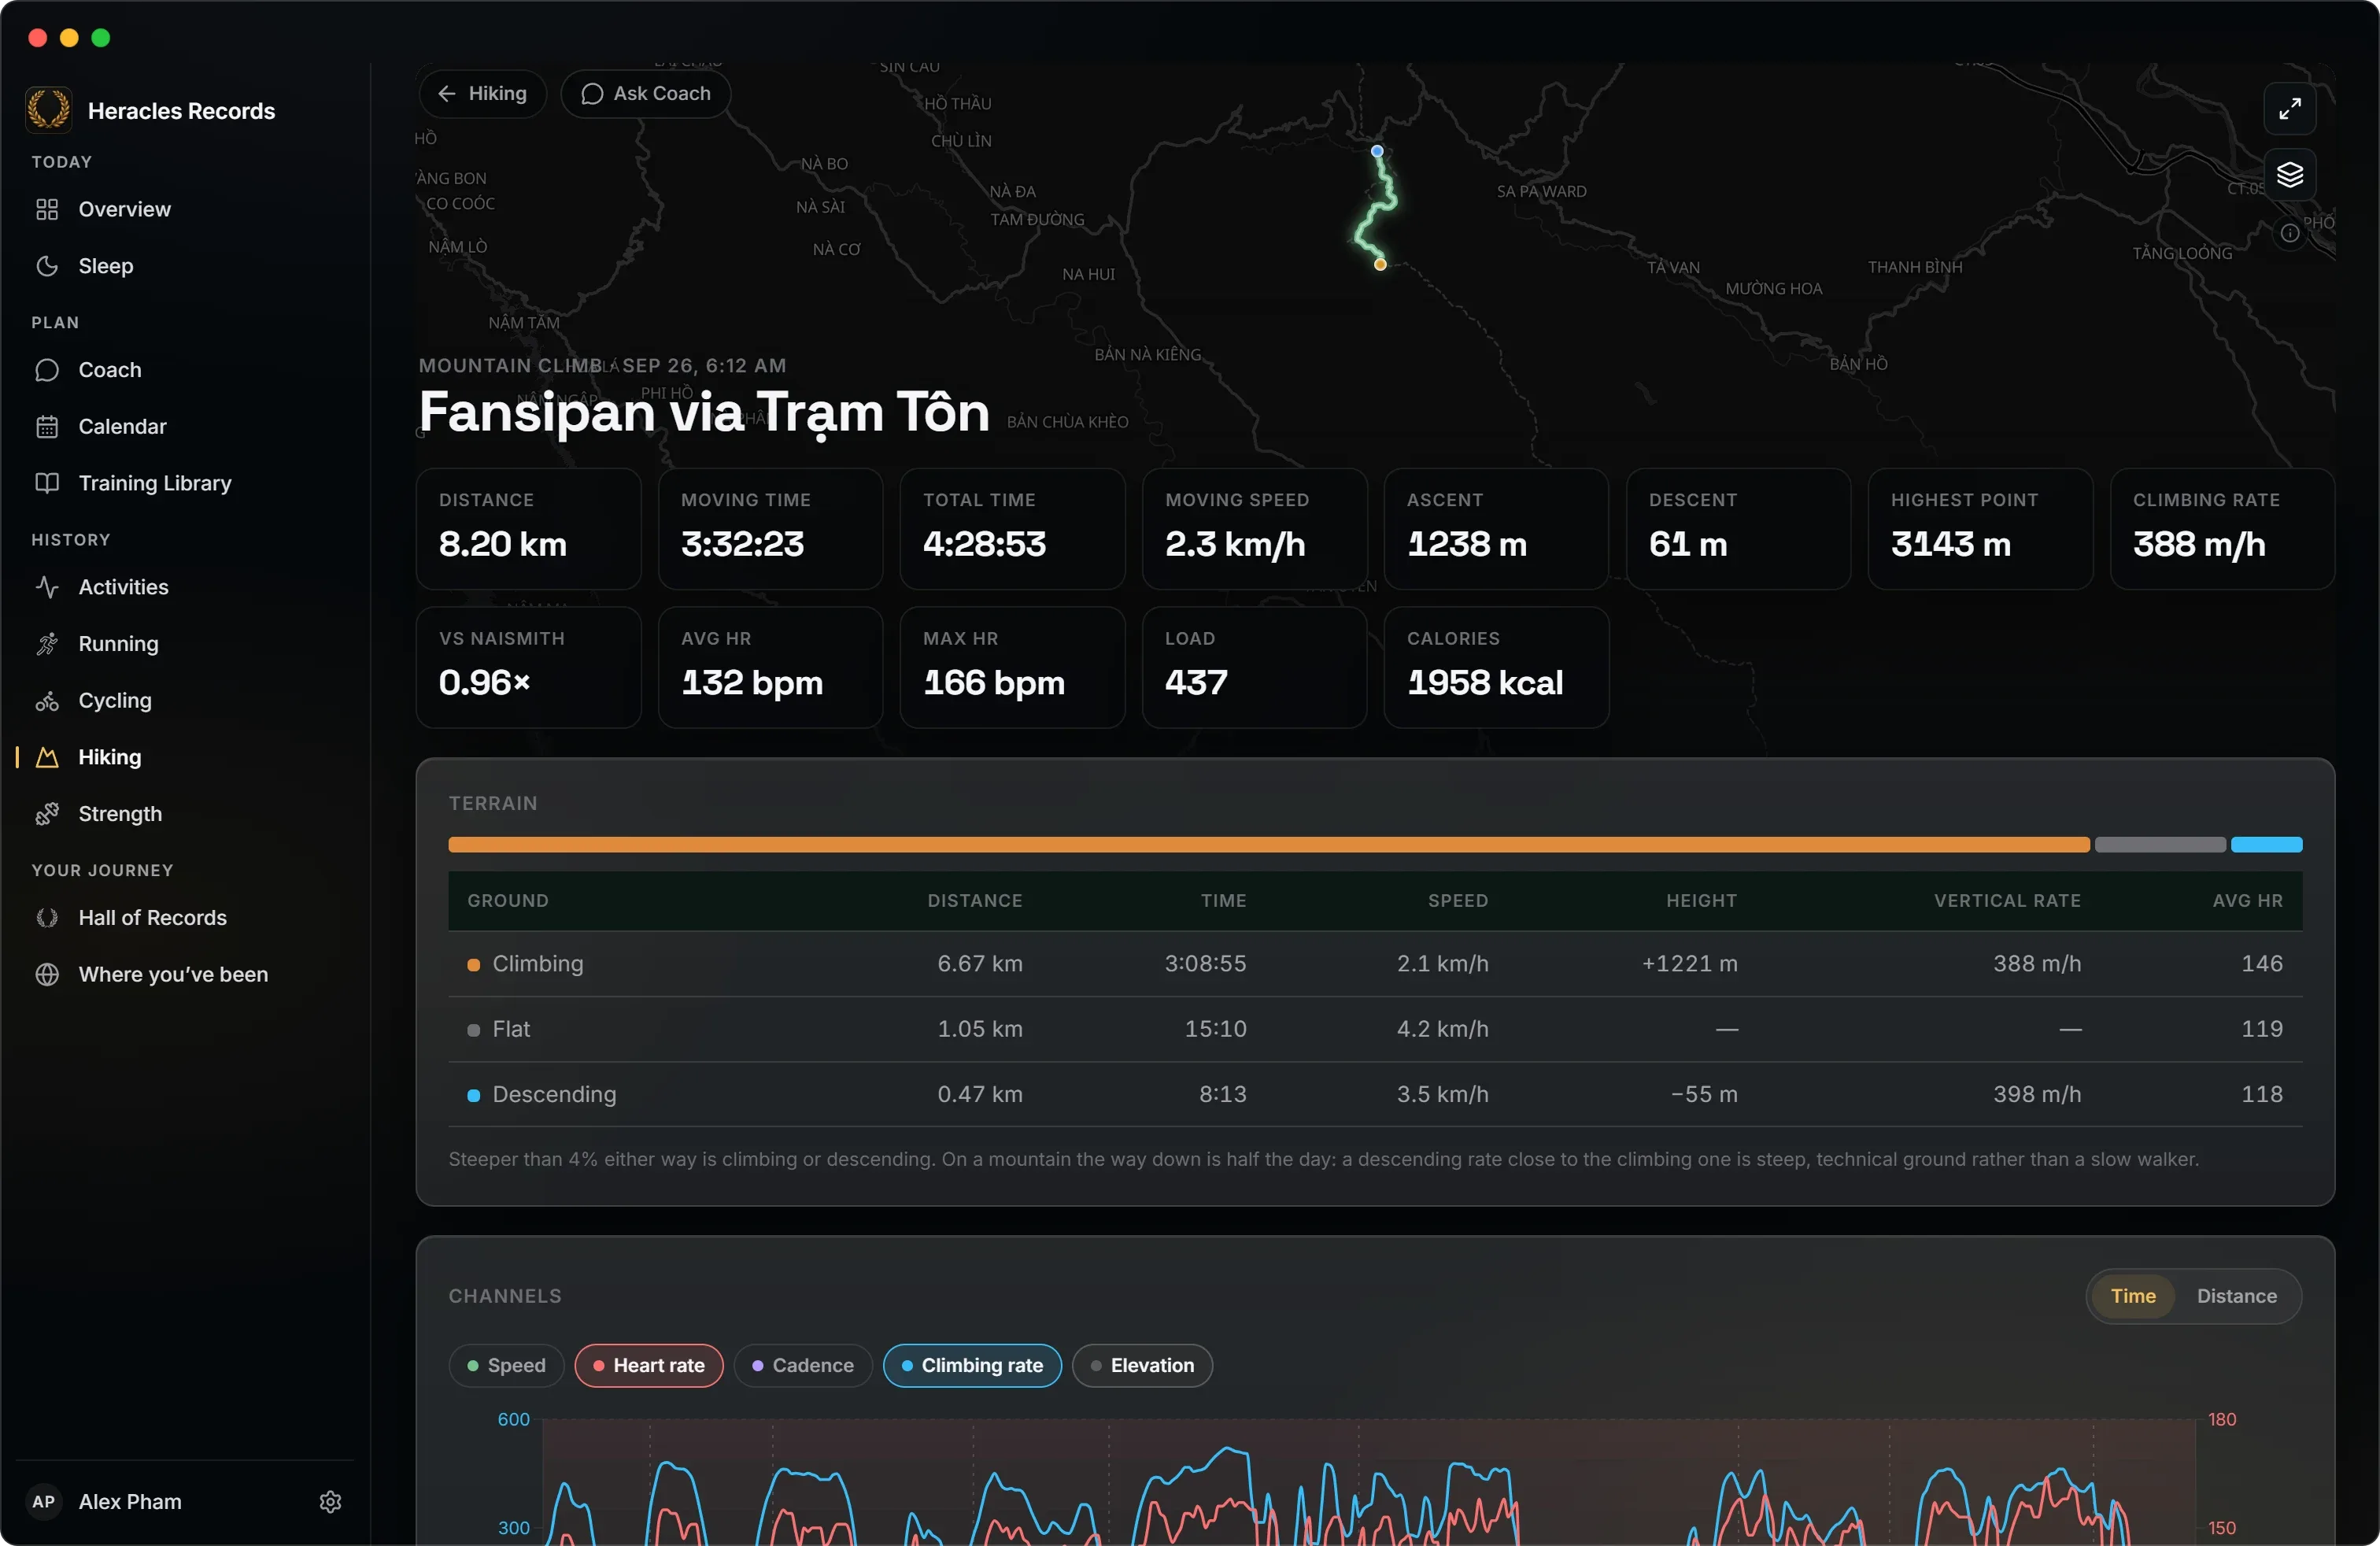Open the Overview grid icon
Viewport: 2380px width, 1546px height.
47,209
